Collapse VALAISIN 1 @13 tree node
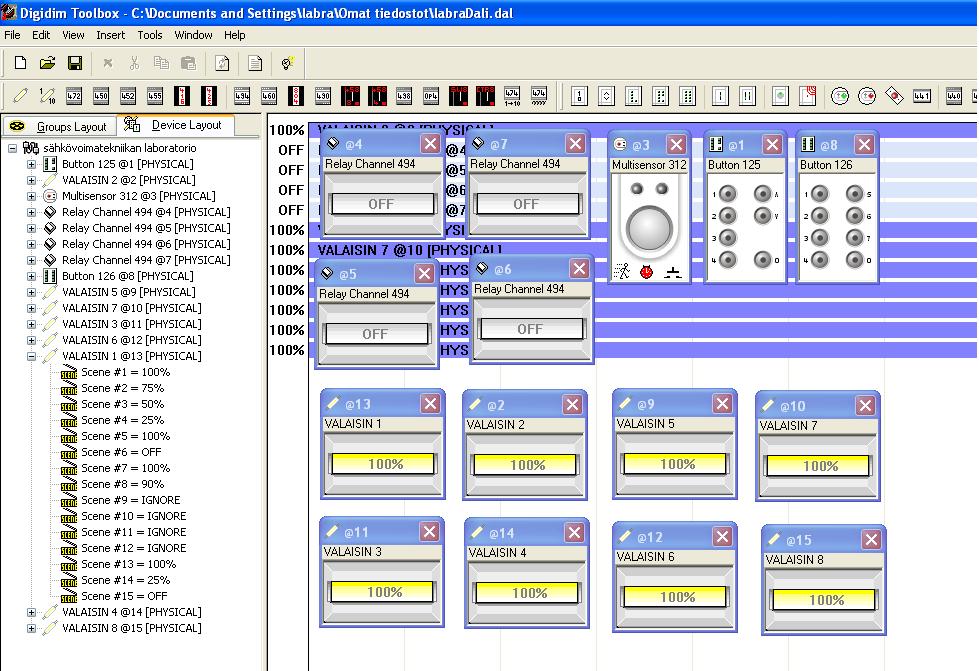 (31, 356)
